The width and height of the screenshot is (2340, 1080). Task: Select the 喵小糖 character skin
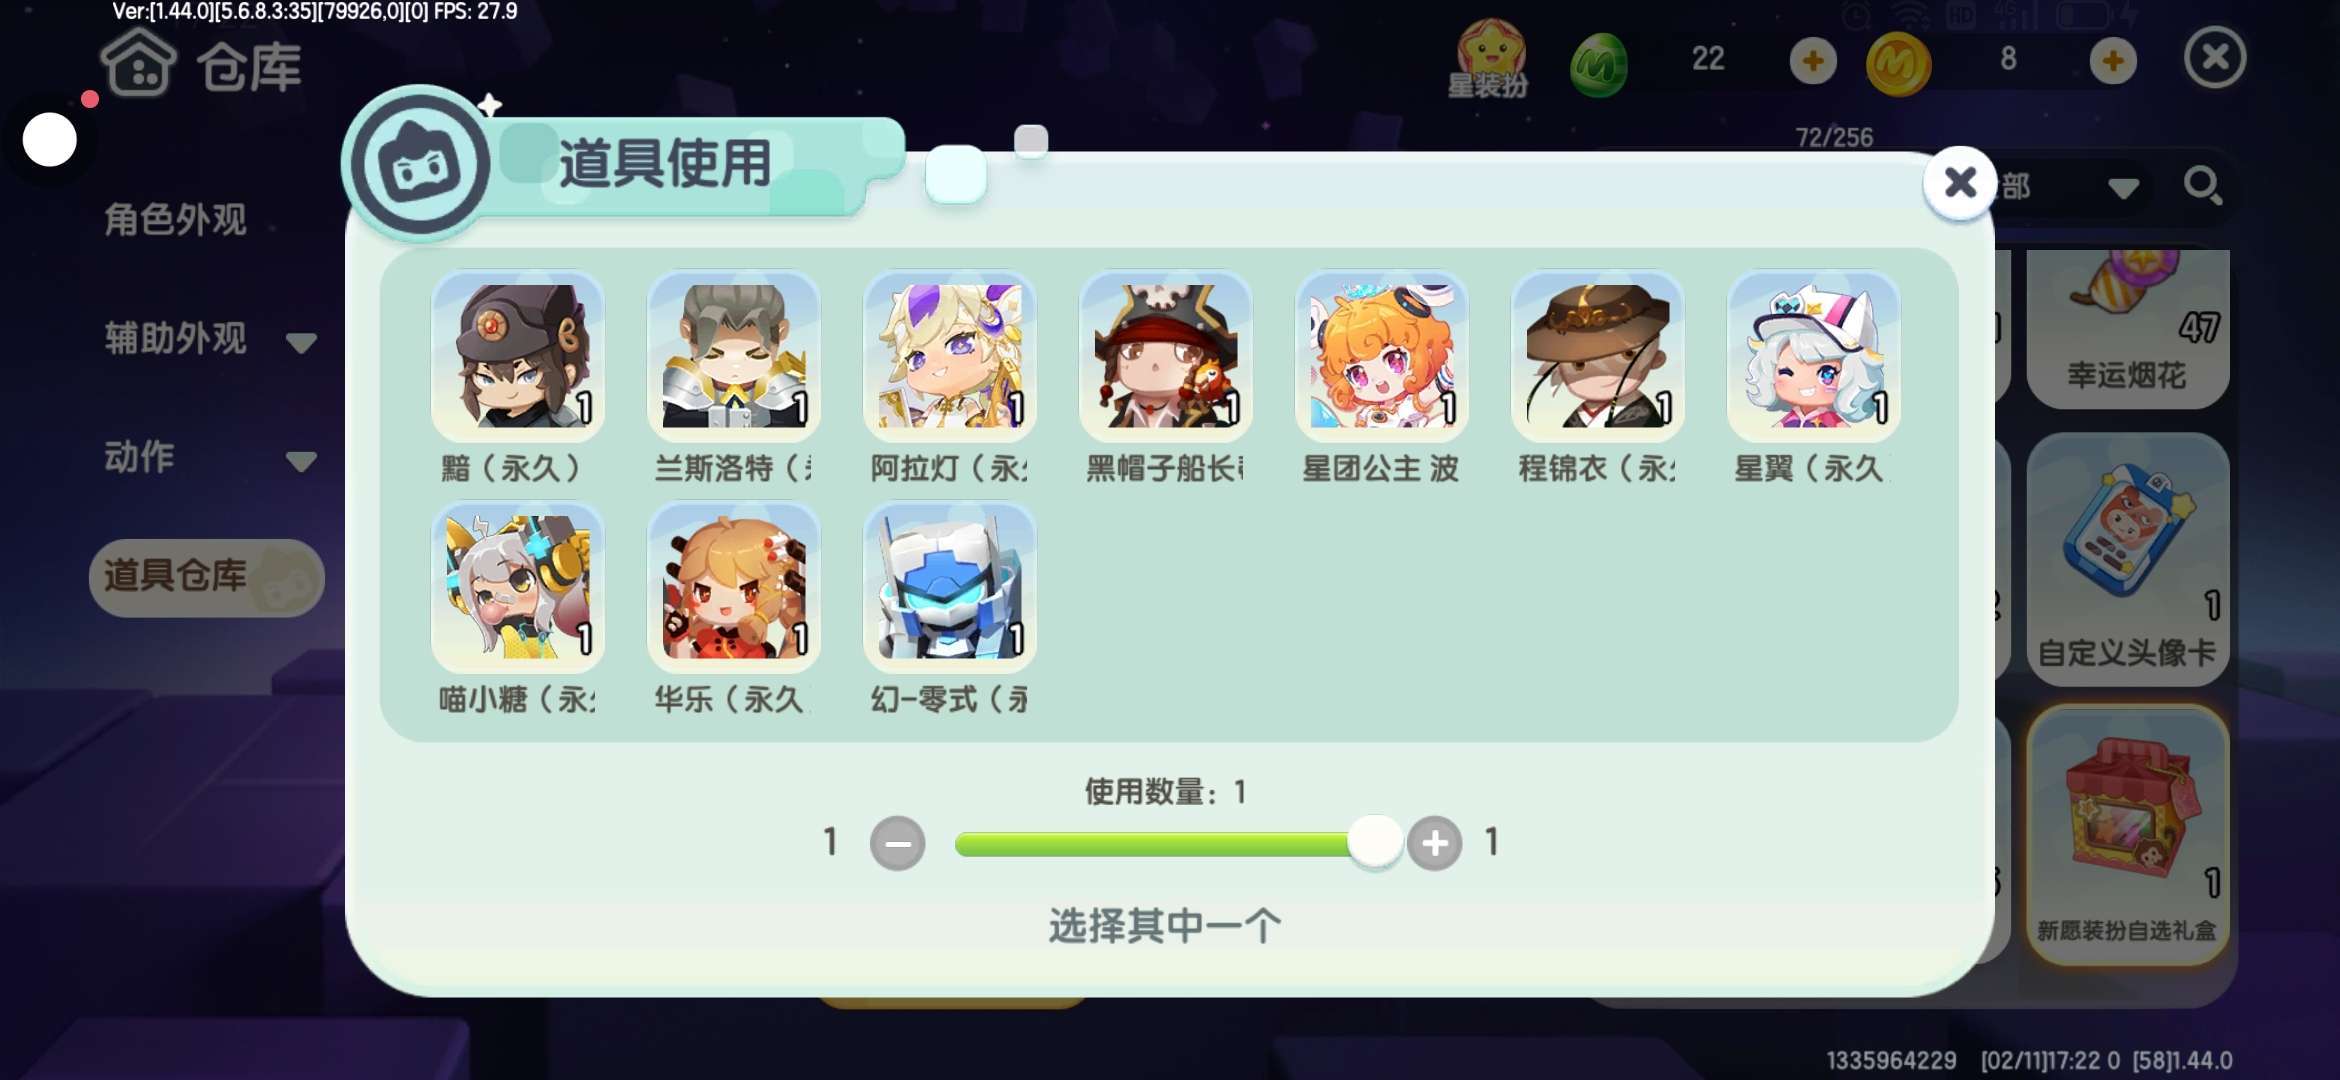(517, 588)
